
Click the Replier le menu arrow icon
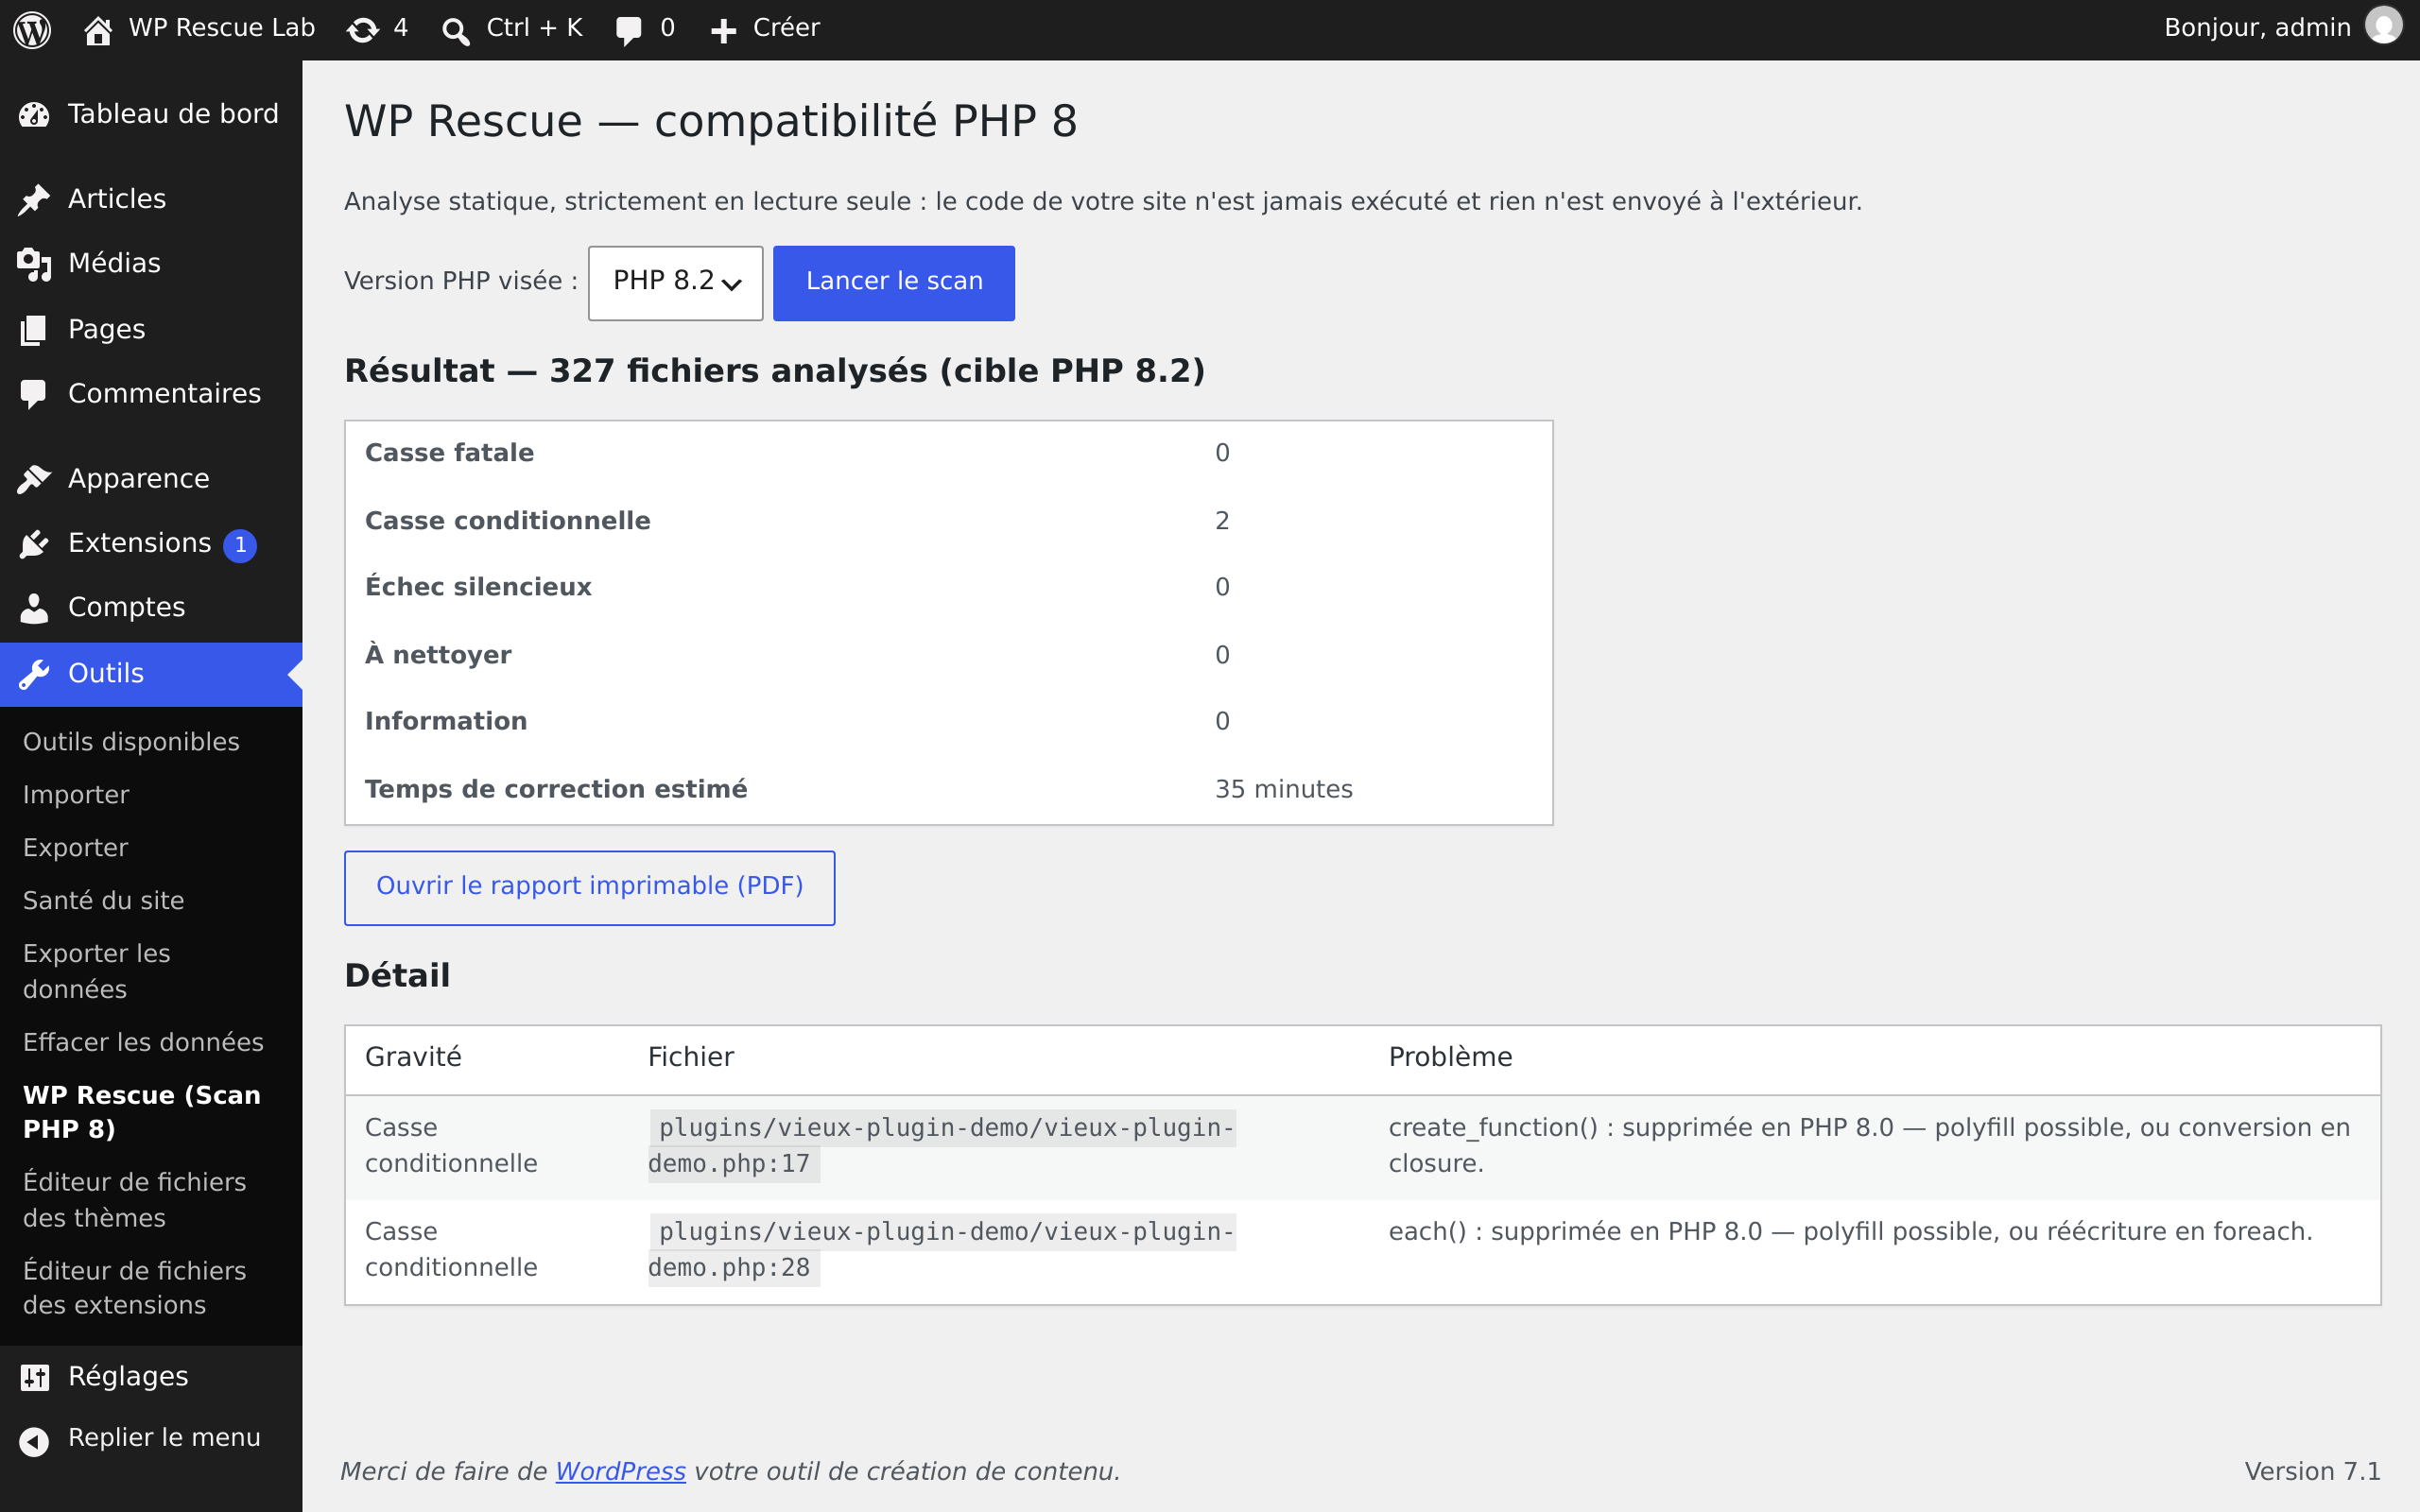pos(34,1441)
